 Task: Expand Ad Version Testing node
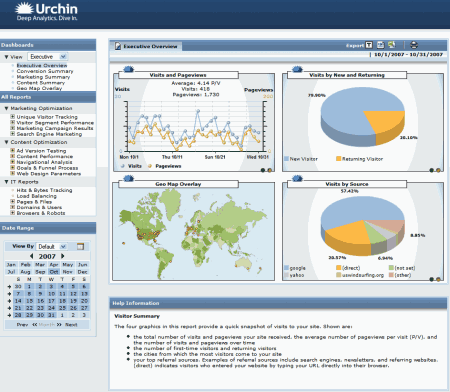tap(12, 151)
